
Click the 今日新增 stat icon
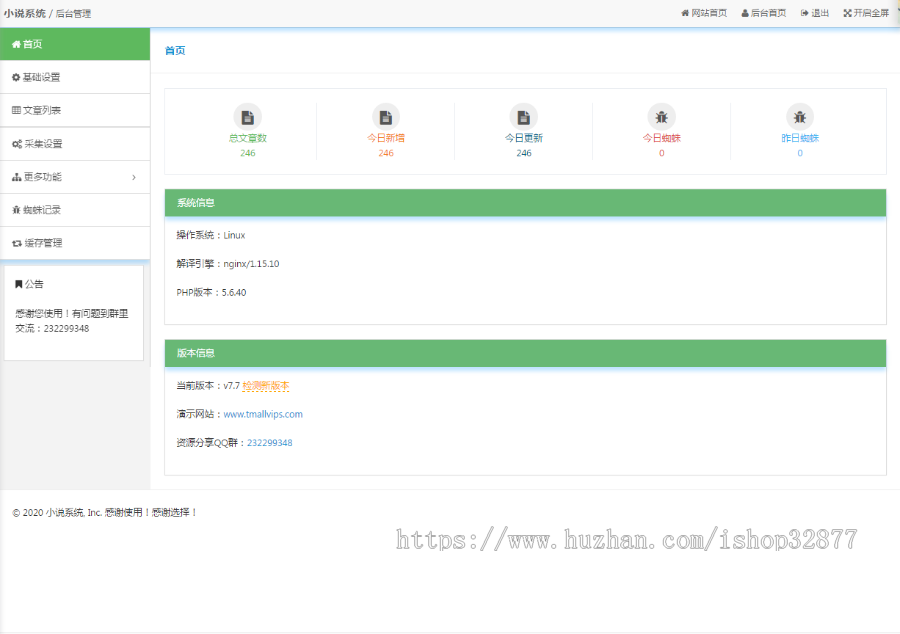tap(385, 115)
